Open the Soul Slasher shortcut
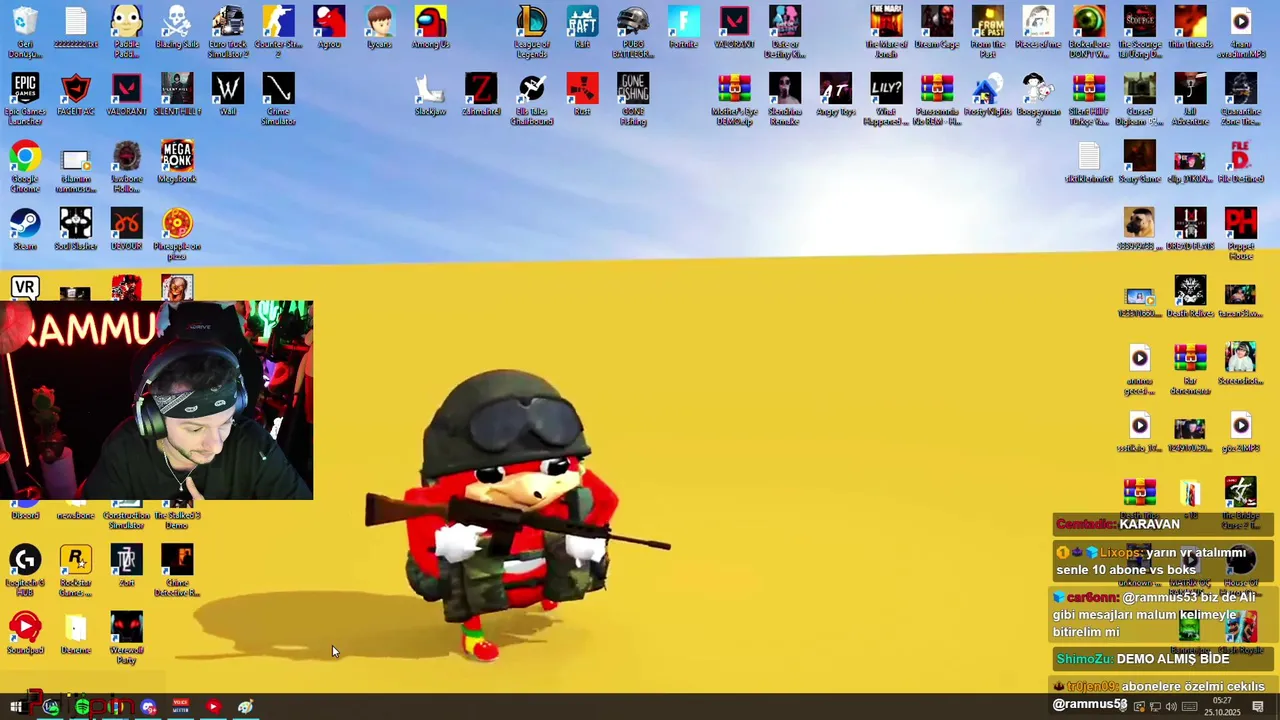This screenshot has width=1280, height=720. coord(76,229)
